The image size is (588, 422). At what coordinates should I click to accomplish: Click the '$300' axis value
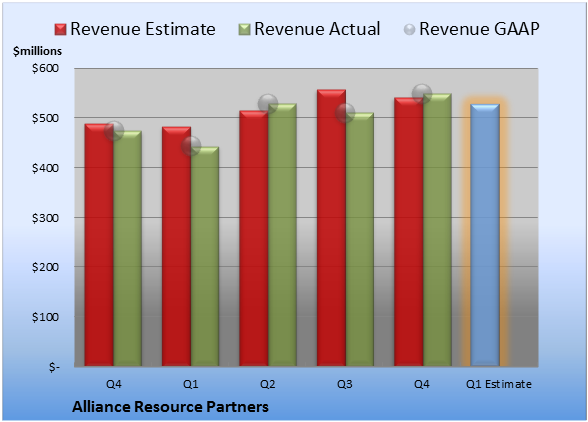pos(45,218)
